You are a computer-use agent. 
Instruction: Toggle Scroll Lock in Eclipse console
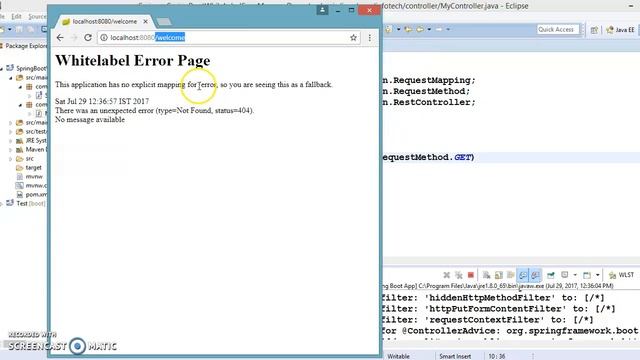coord(498,275)
